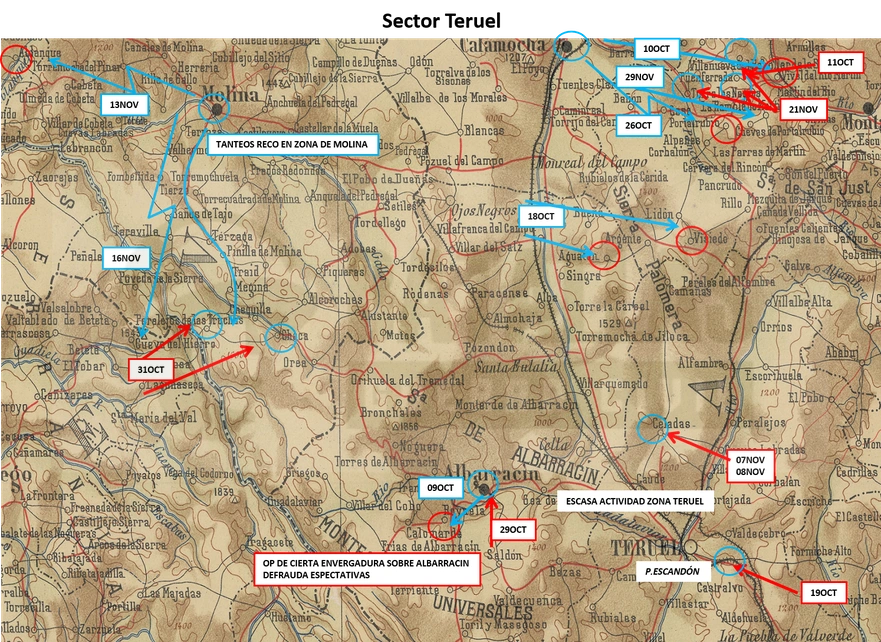881x642 pixels.
Task: Click the blue circle at Puerto Escandón
Action: click(x=730, y=561)
